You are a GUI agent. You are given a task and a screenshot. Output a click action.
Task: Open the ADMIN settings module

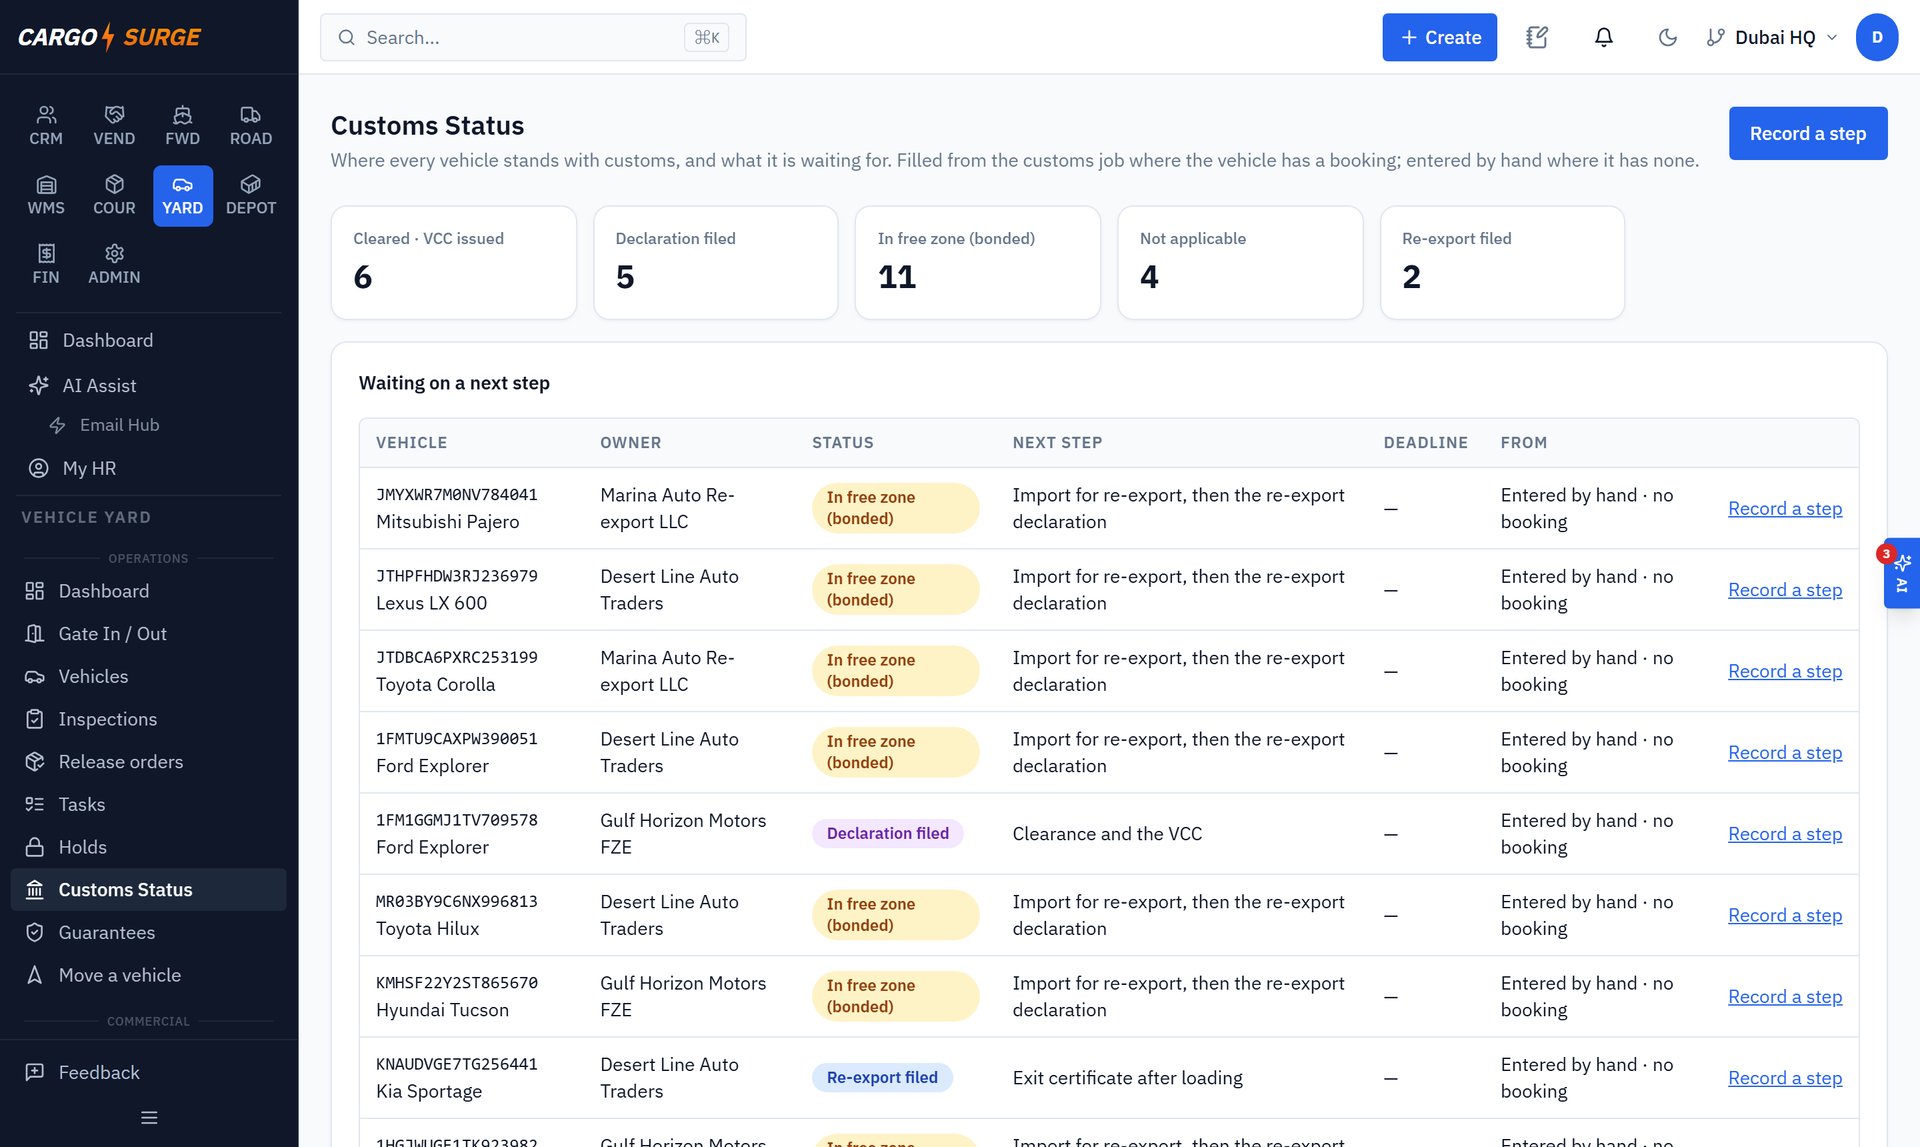coord(114,264)
